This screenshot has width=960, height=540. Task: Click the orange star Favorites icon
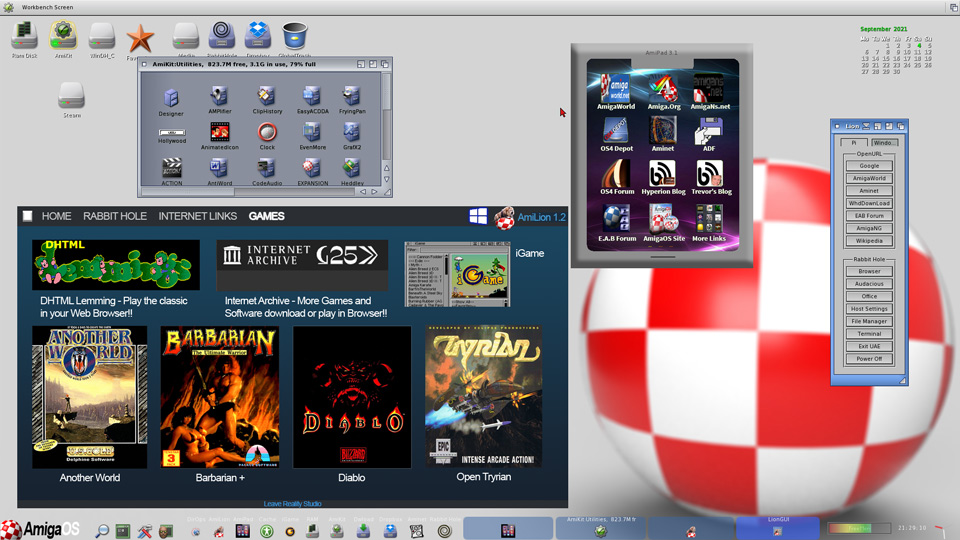(140, 39)
